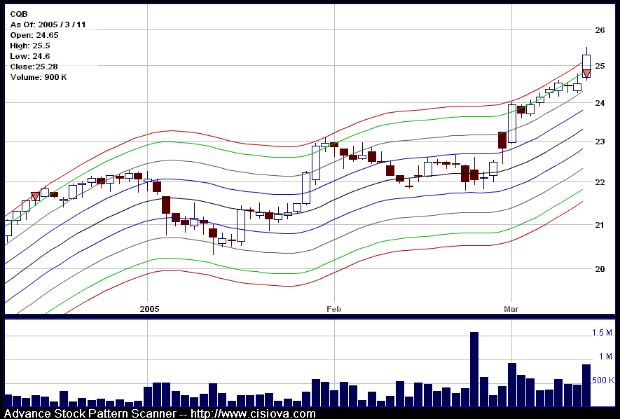Click the latest white candlestick near 25

click(586, 66)
